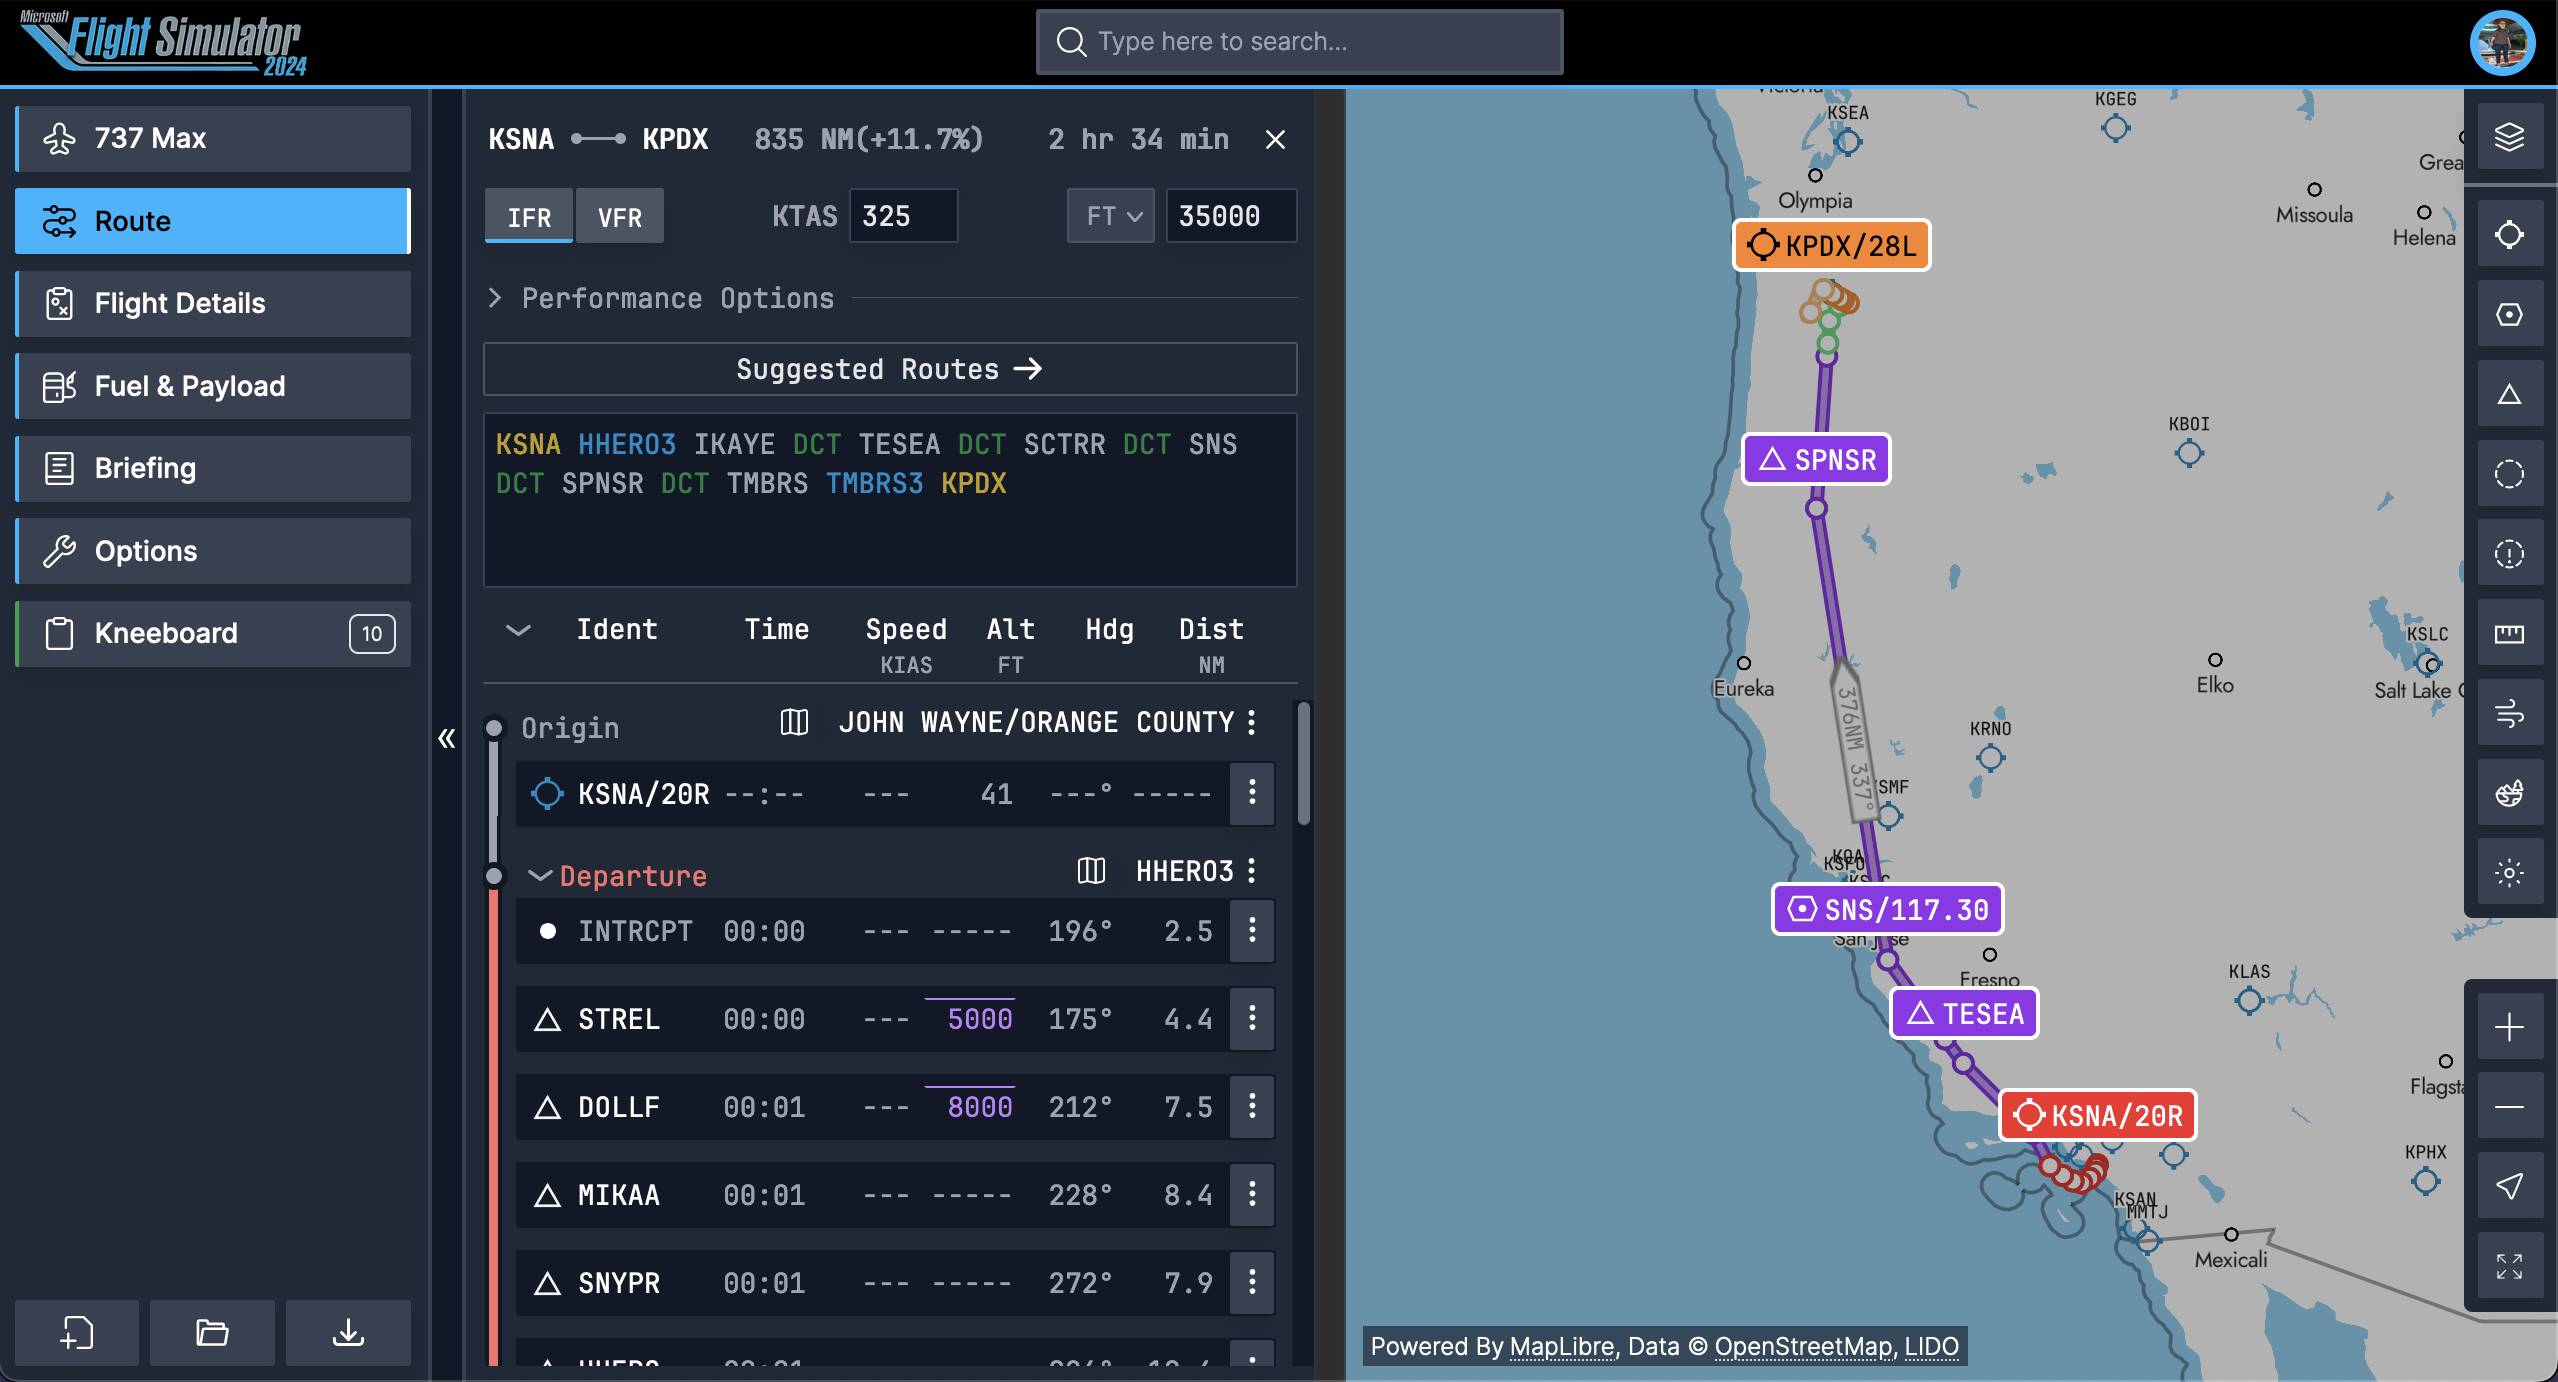Open the map layers icon
Image resolution: width=2558 pixels, height=1382 pixels.
tap(2509, 137)
